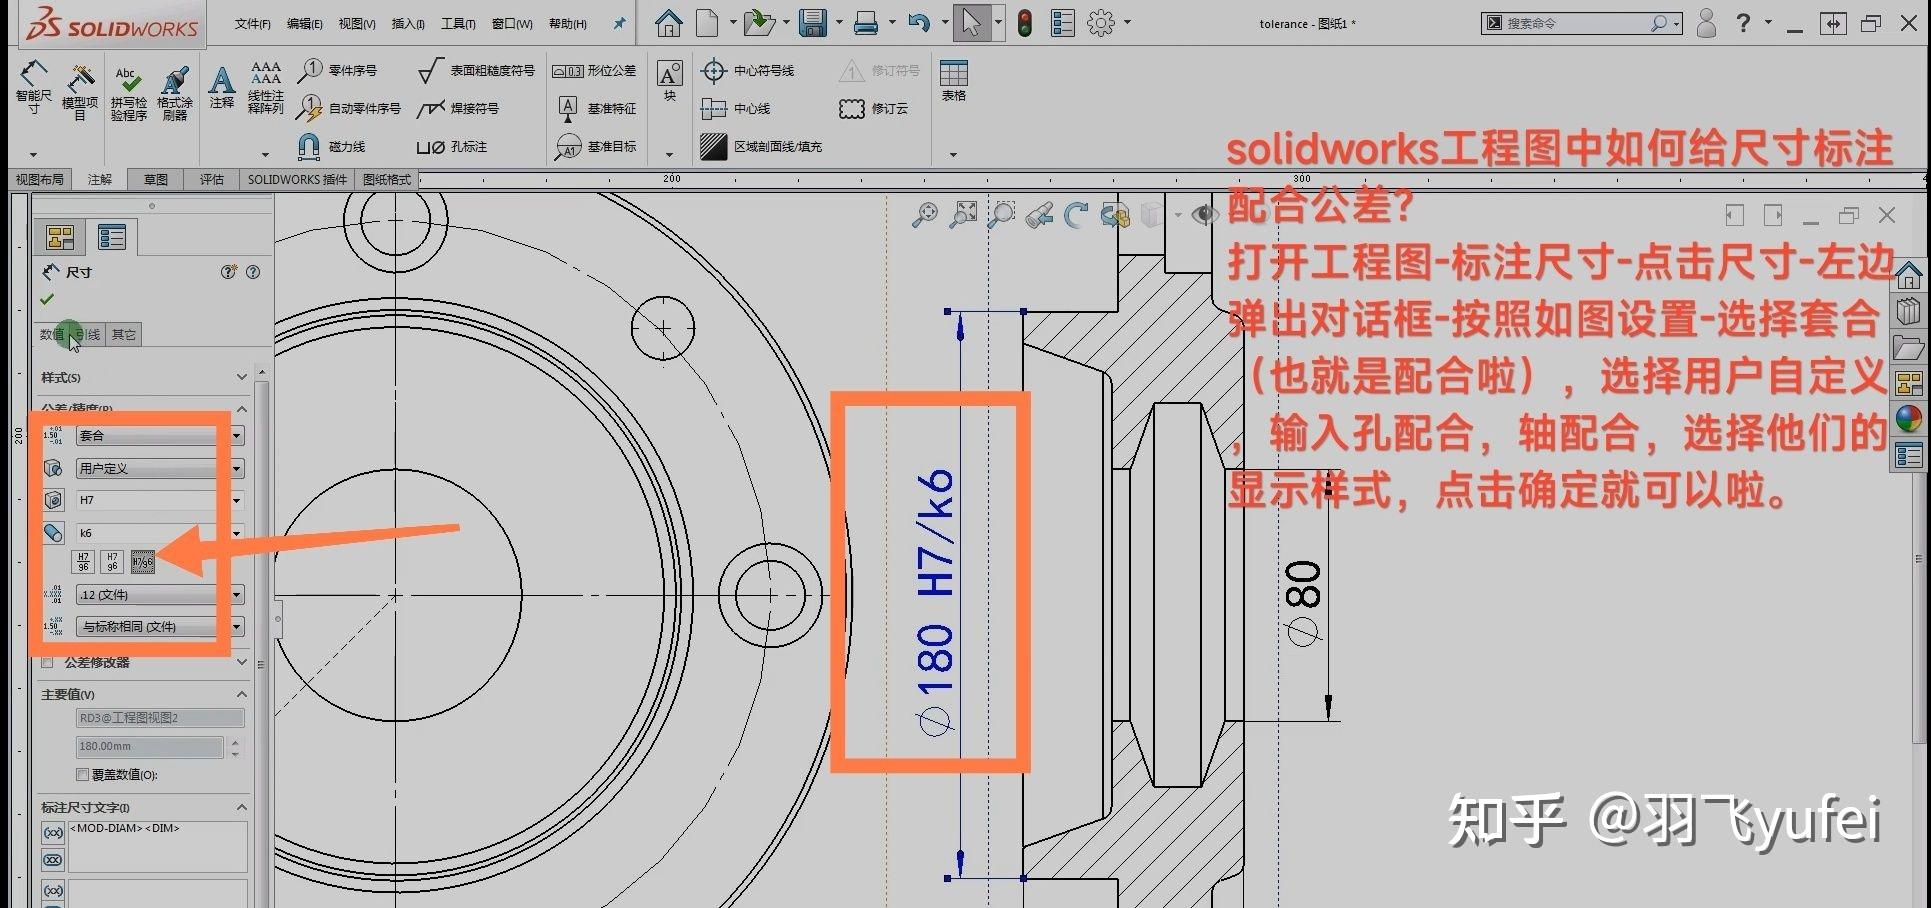Insert Surface Finish symbol (表面粗糙度符号)
This screenshot has width=1931, height=908.
coord(476,70)
